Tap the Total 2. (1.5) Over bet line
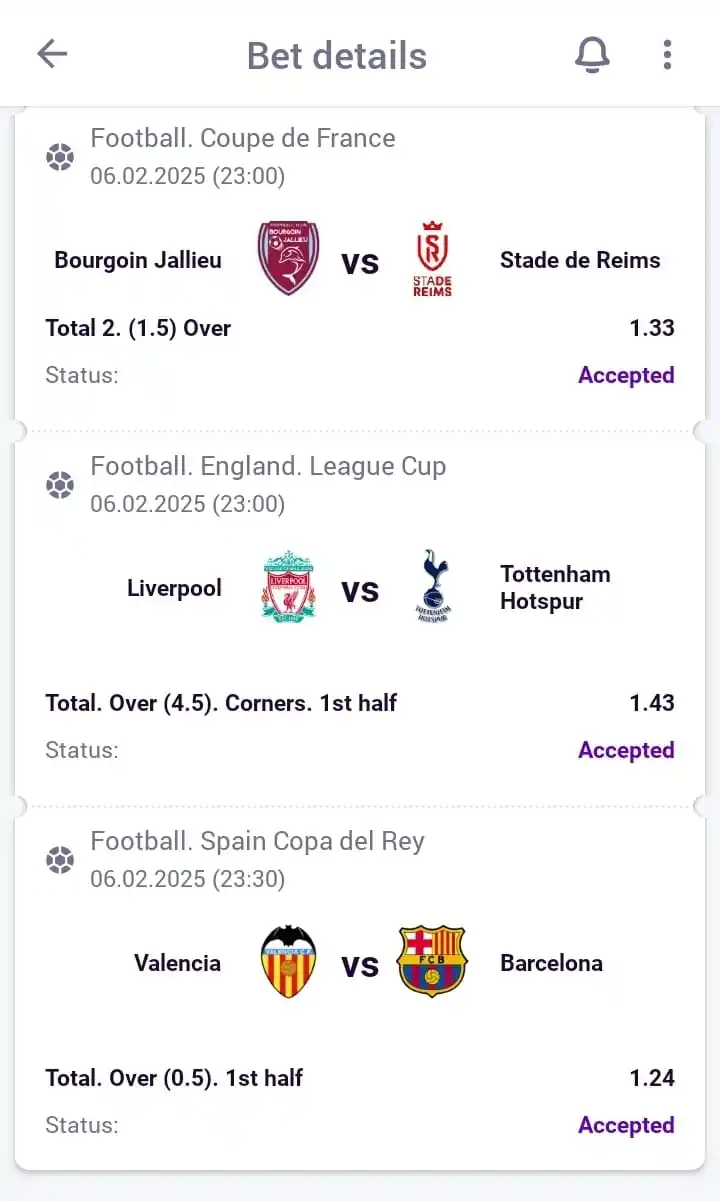 point(138,328)
